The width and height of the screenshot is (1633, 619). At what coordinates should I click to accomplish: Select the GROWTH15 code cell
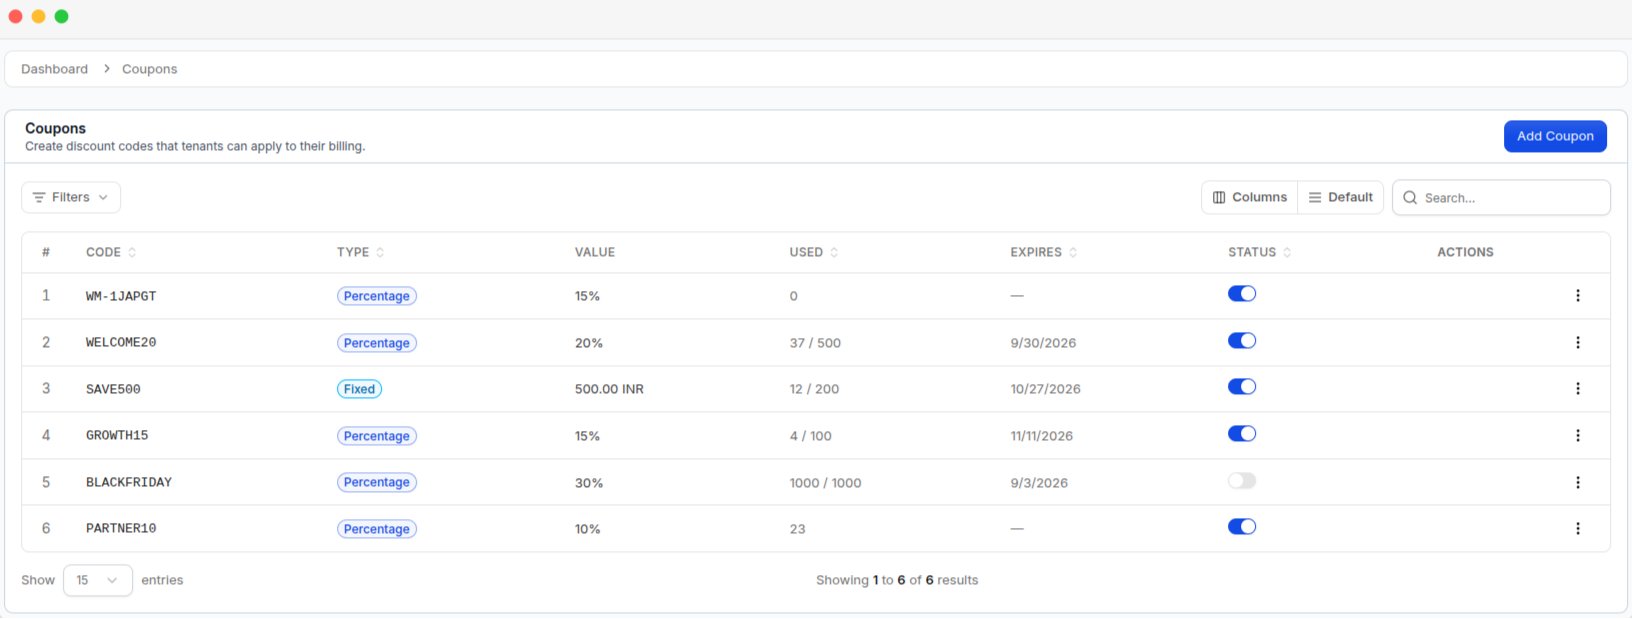pyautogui.click(x=117, y=436)
